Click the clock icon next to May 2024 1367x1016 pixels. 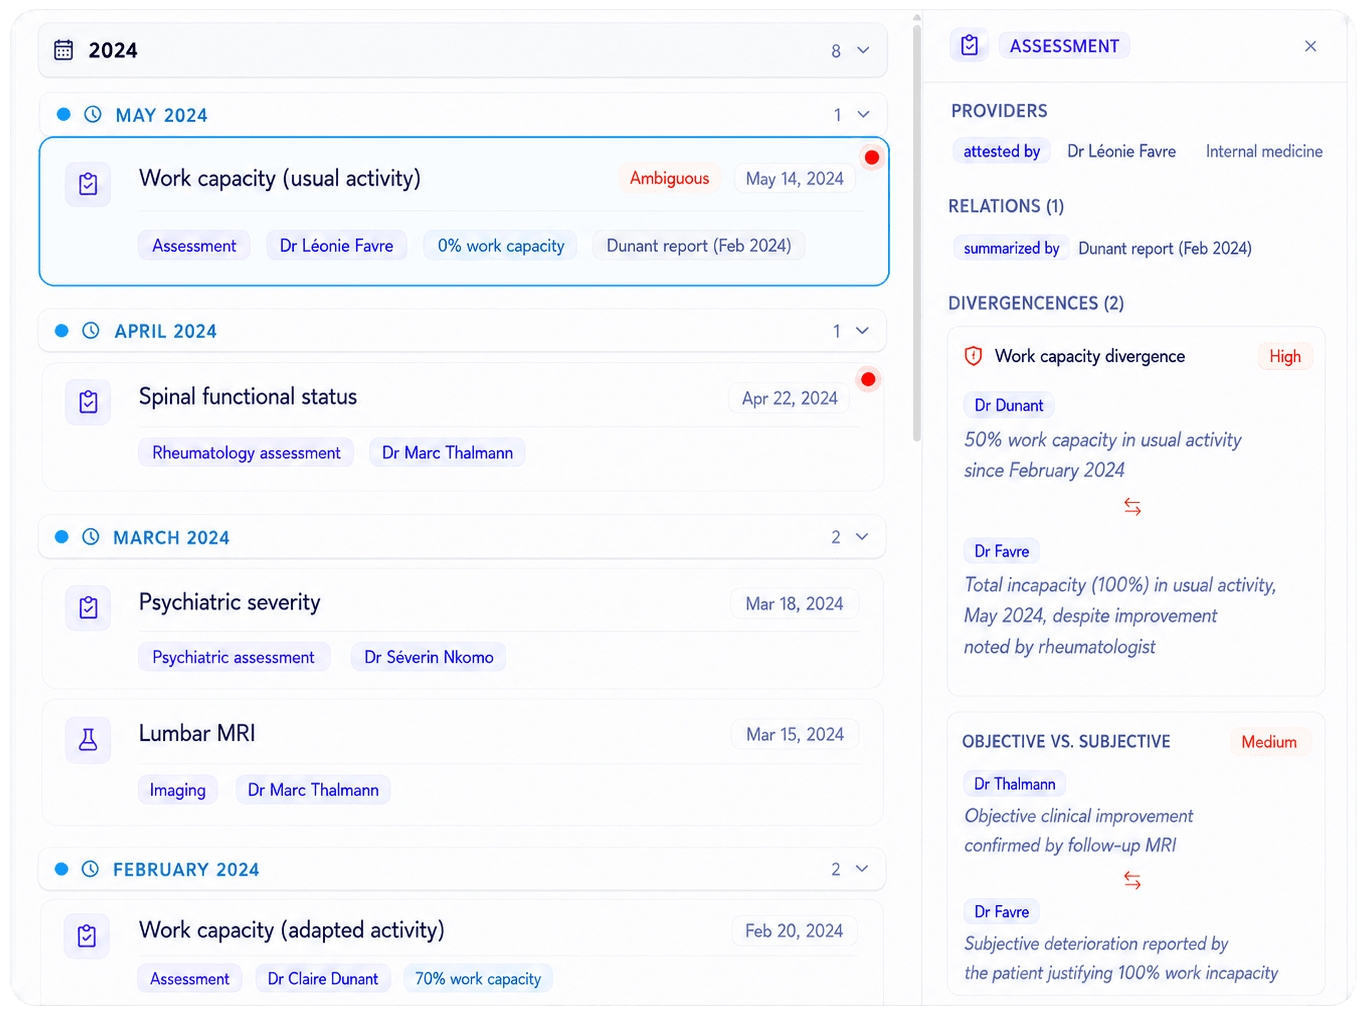coord(93,114)
